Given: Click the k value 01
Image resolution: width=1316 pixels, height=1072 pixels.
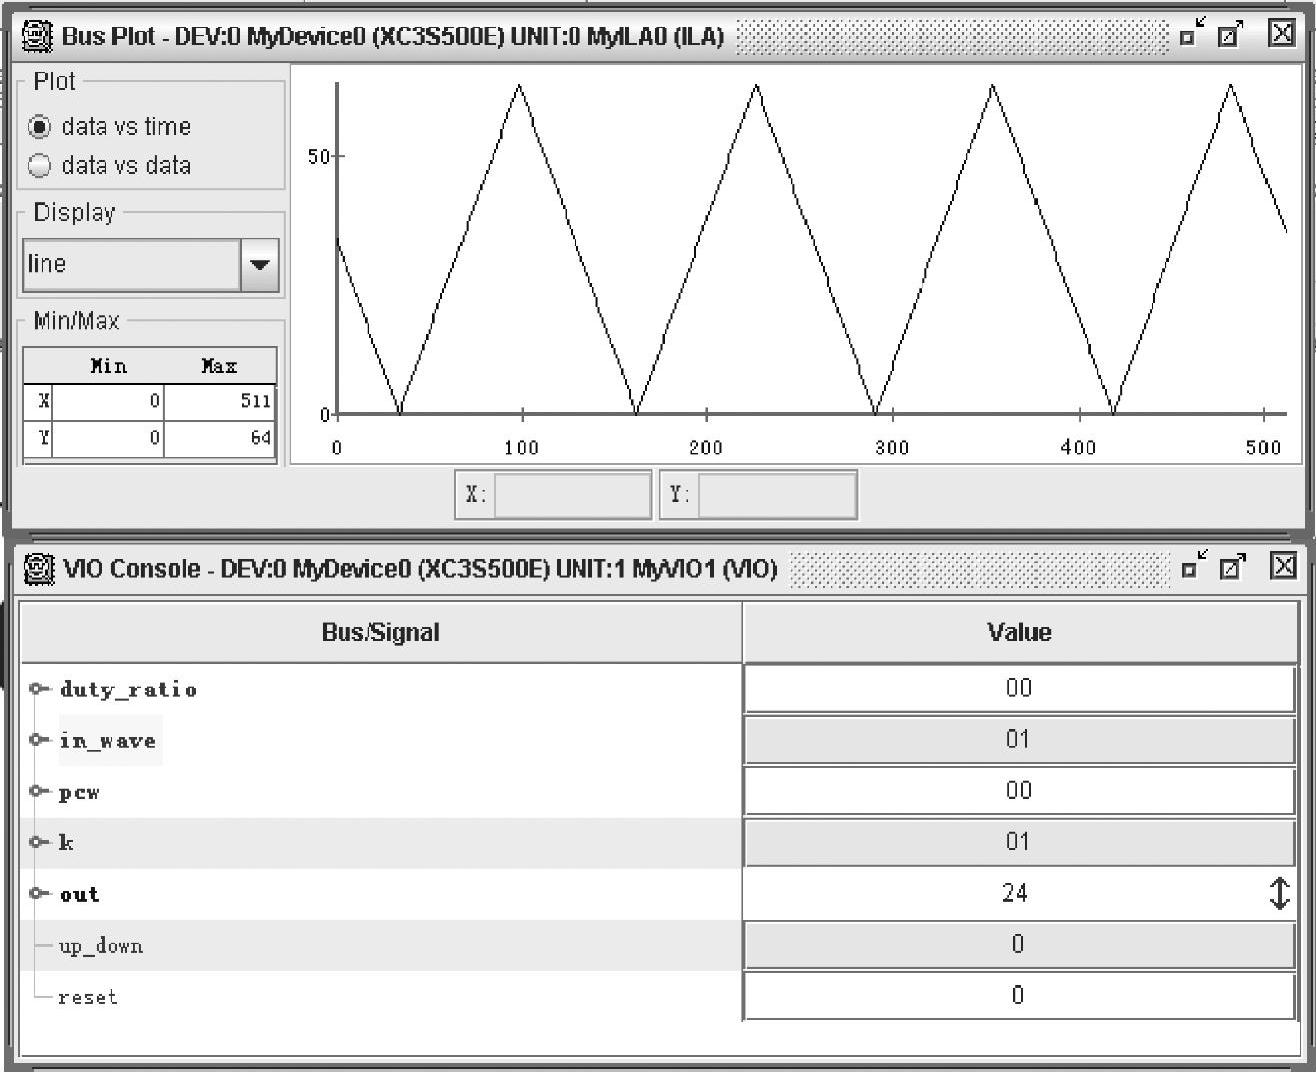Looking at the screenshot, I should [1019, 842].
